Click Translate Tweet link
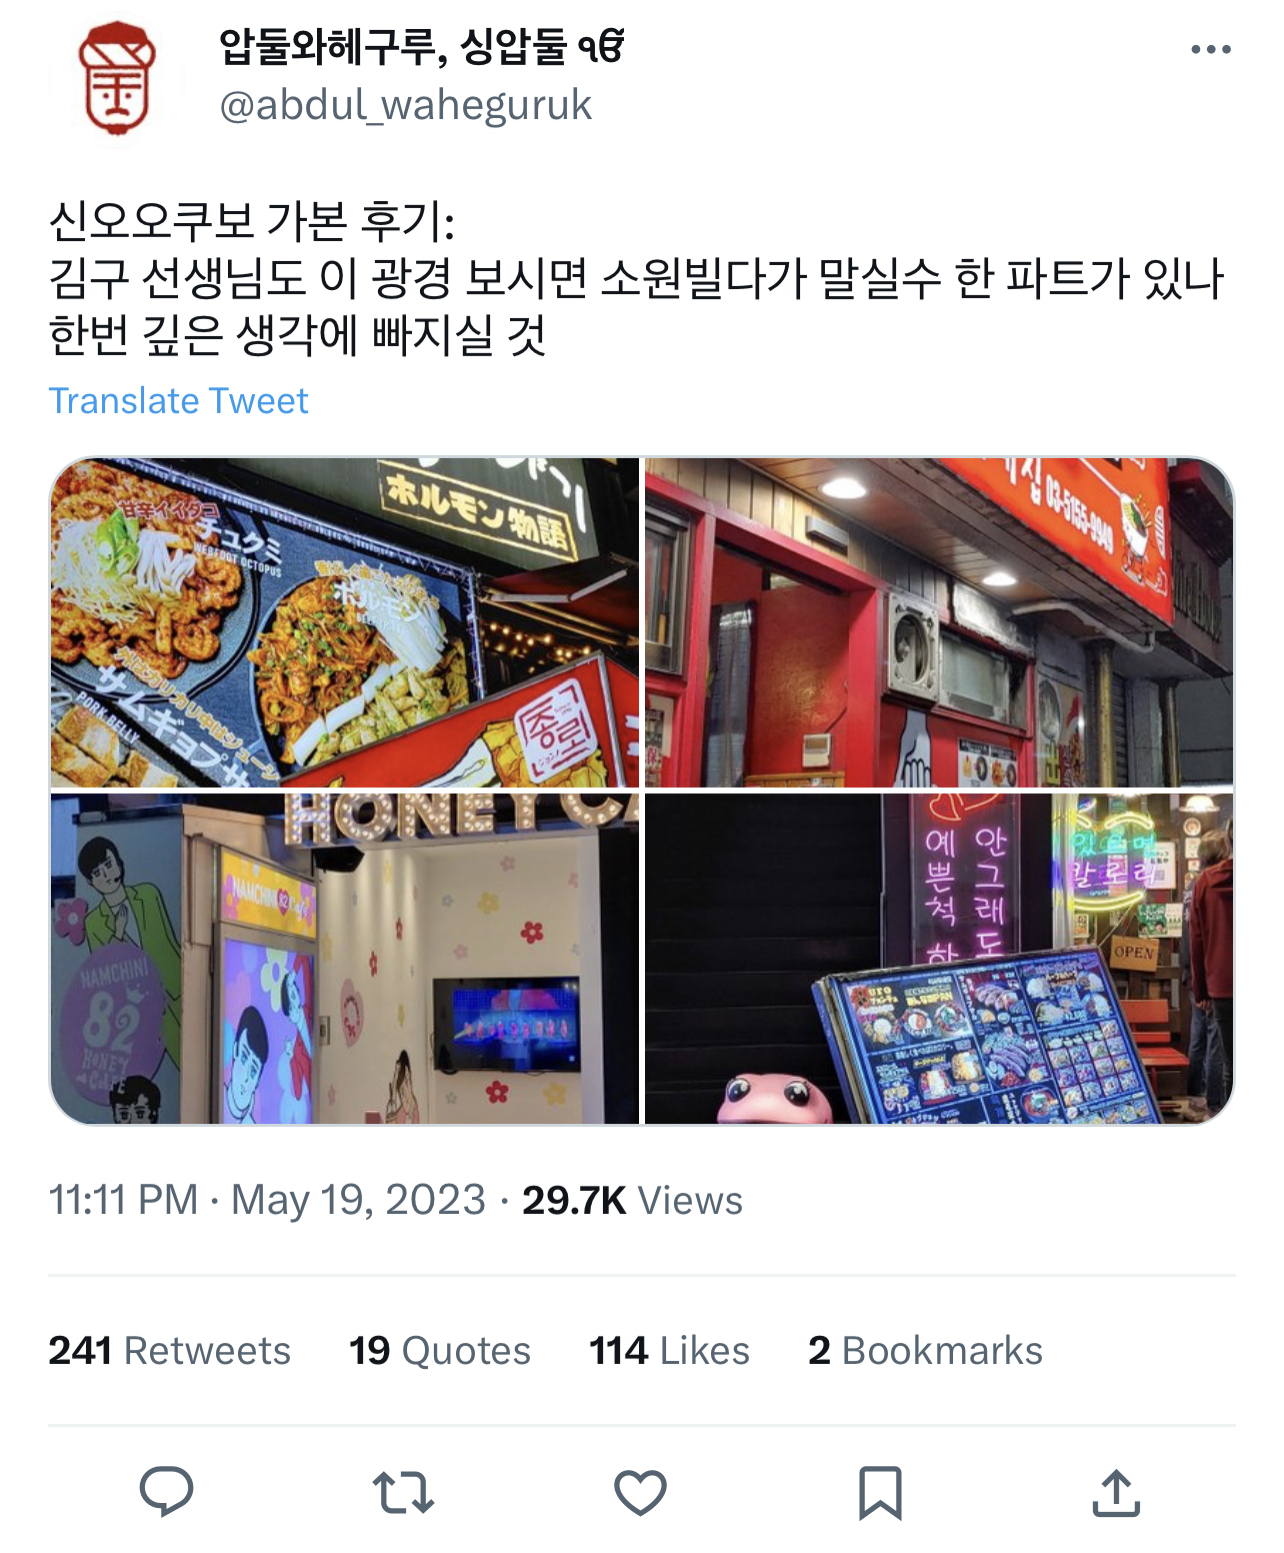The image size is (1284, 1553). [x=178, y=401]
